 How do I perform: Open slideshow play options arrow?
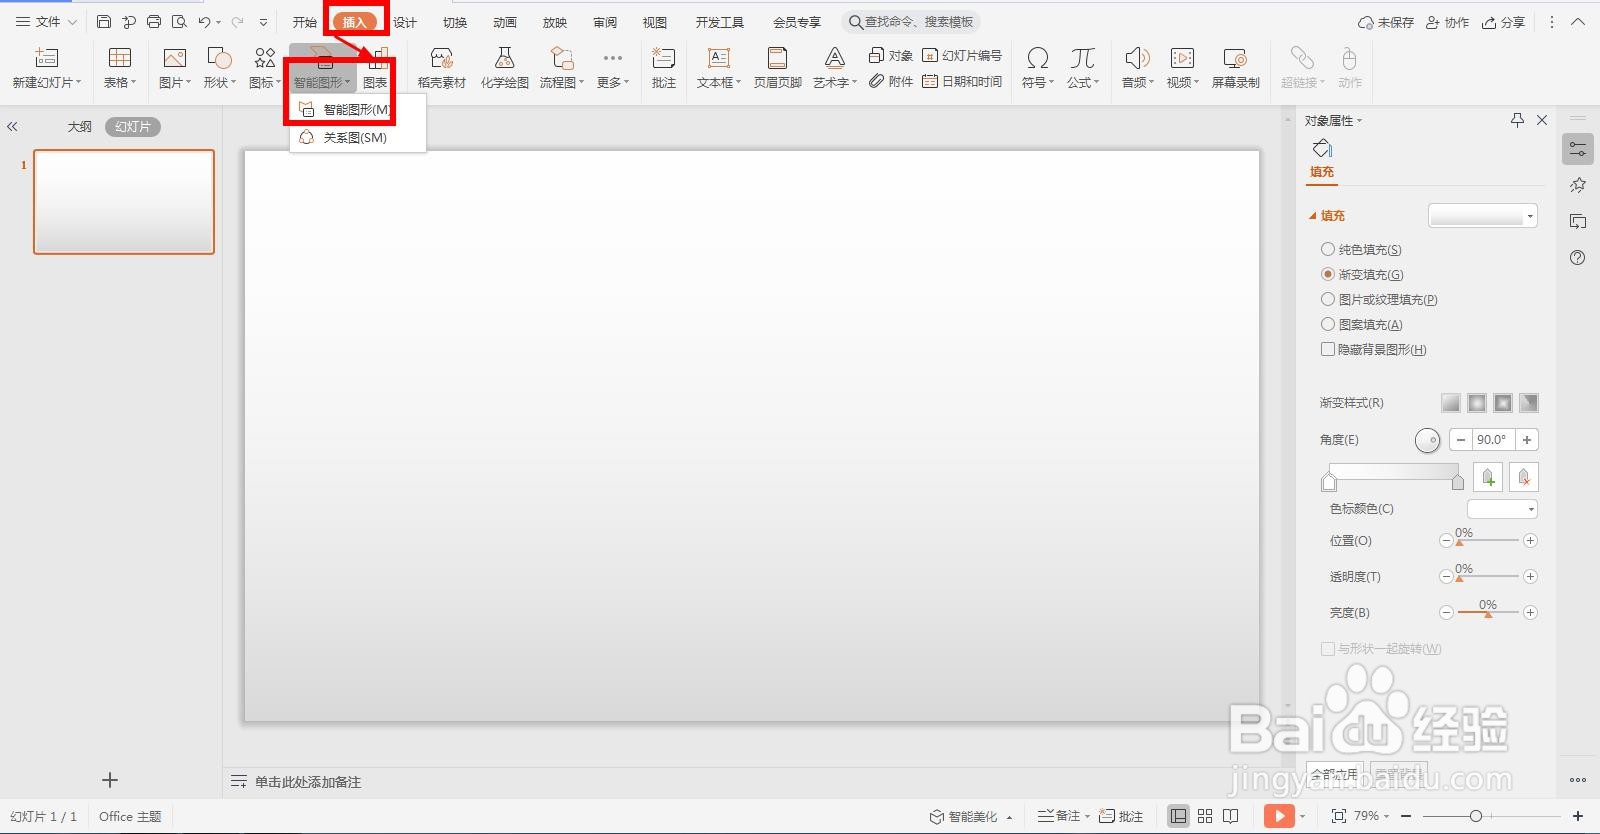pos(1302,817)
